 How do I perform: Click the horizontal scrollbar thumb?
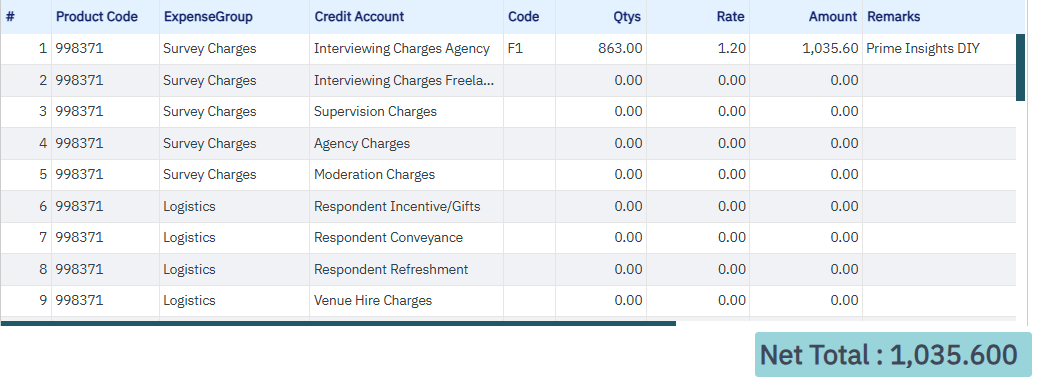(x=338, y=323)
